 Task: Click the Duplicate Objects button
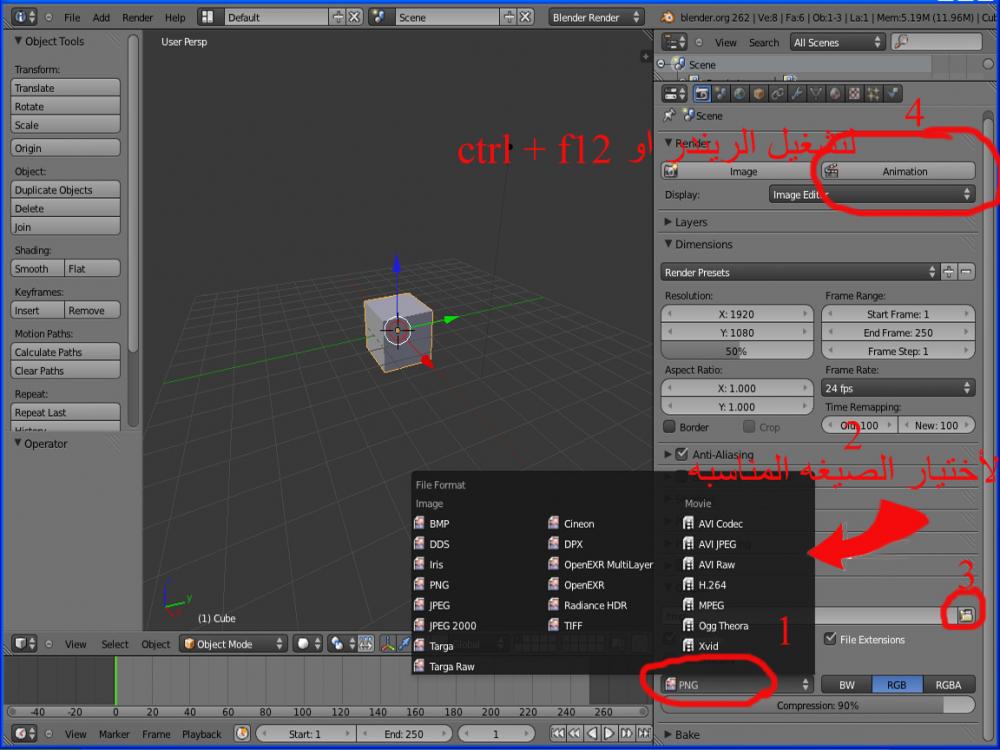click(65, 189)
